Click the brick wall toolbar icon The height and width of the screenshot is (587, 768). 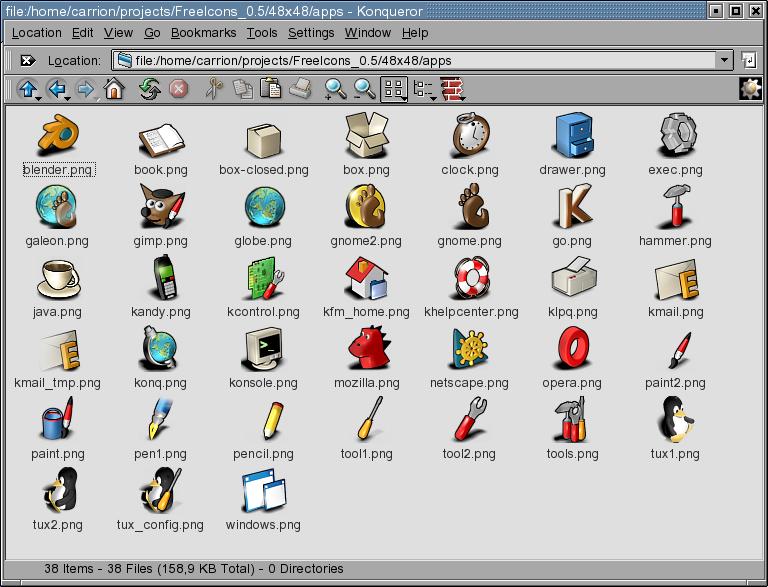click(451, 89)
